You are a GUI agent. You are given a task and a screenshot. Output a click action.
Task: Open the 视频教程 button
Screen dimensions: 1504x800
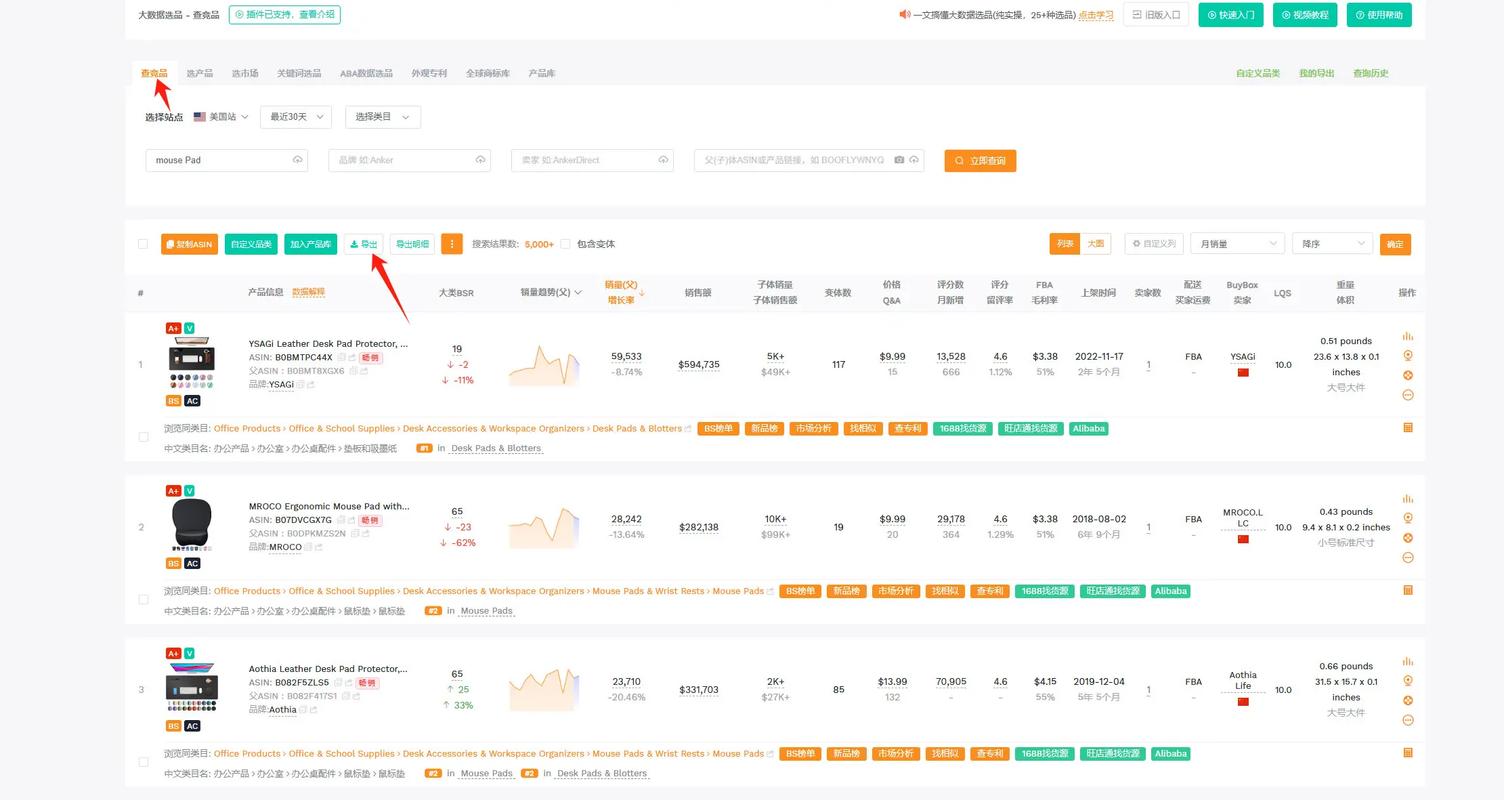coord(1304,15)
